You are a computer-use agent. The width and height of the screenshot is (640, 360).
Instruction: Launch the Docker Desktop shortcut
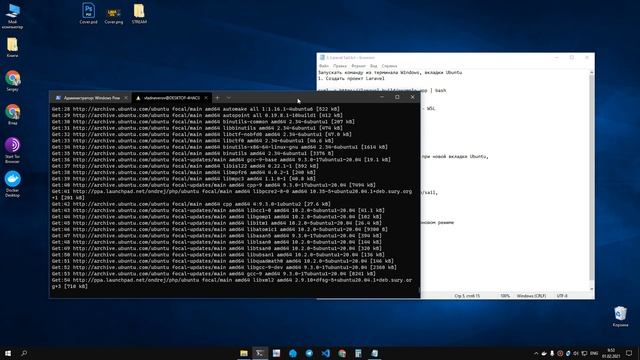(12, 184)
